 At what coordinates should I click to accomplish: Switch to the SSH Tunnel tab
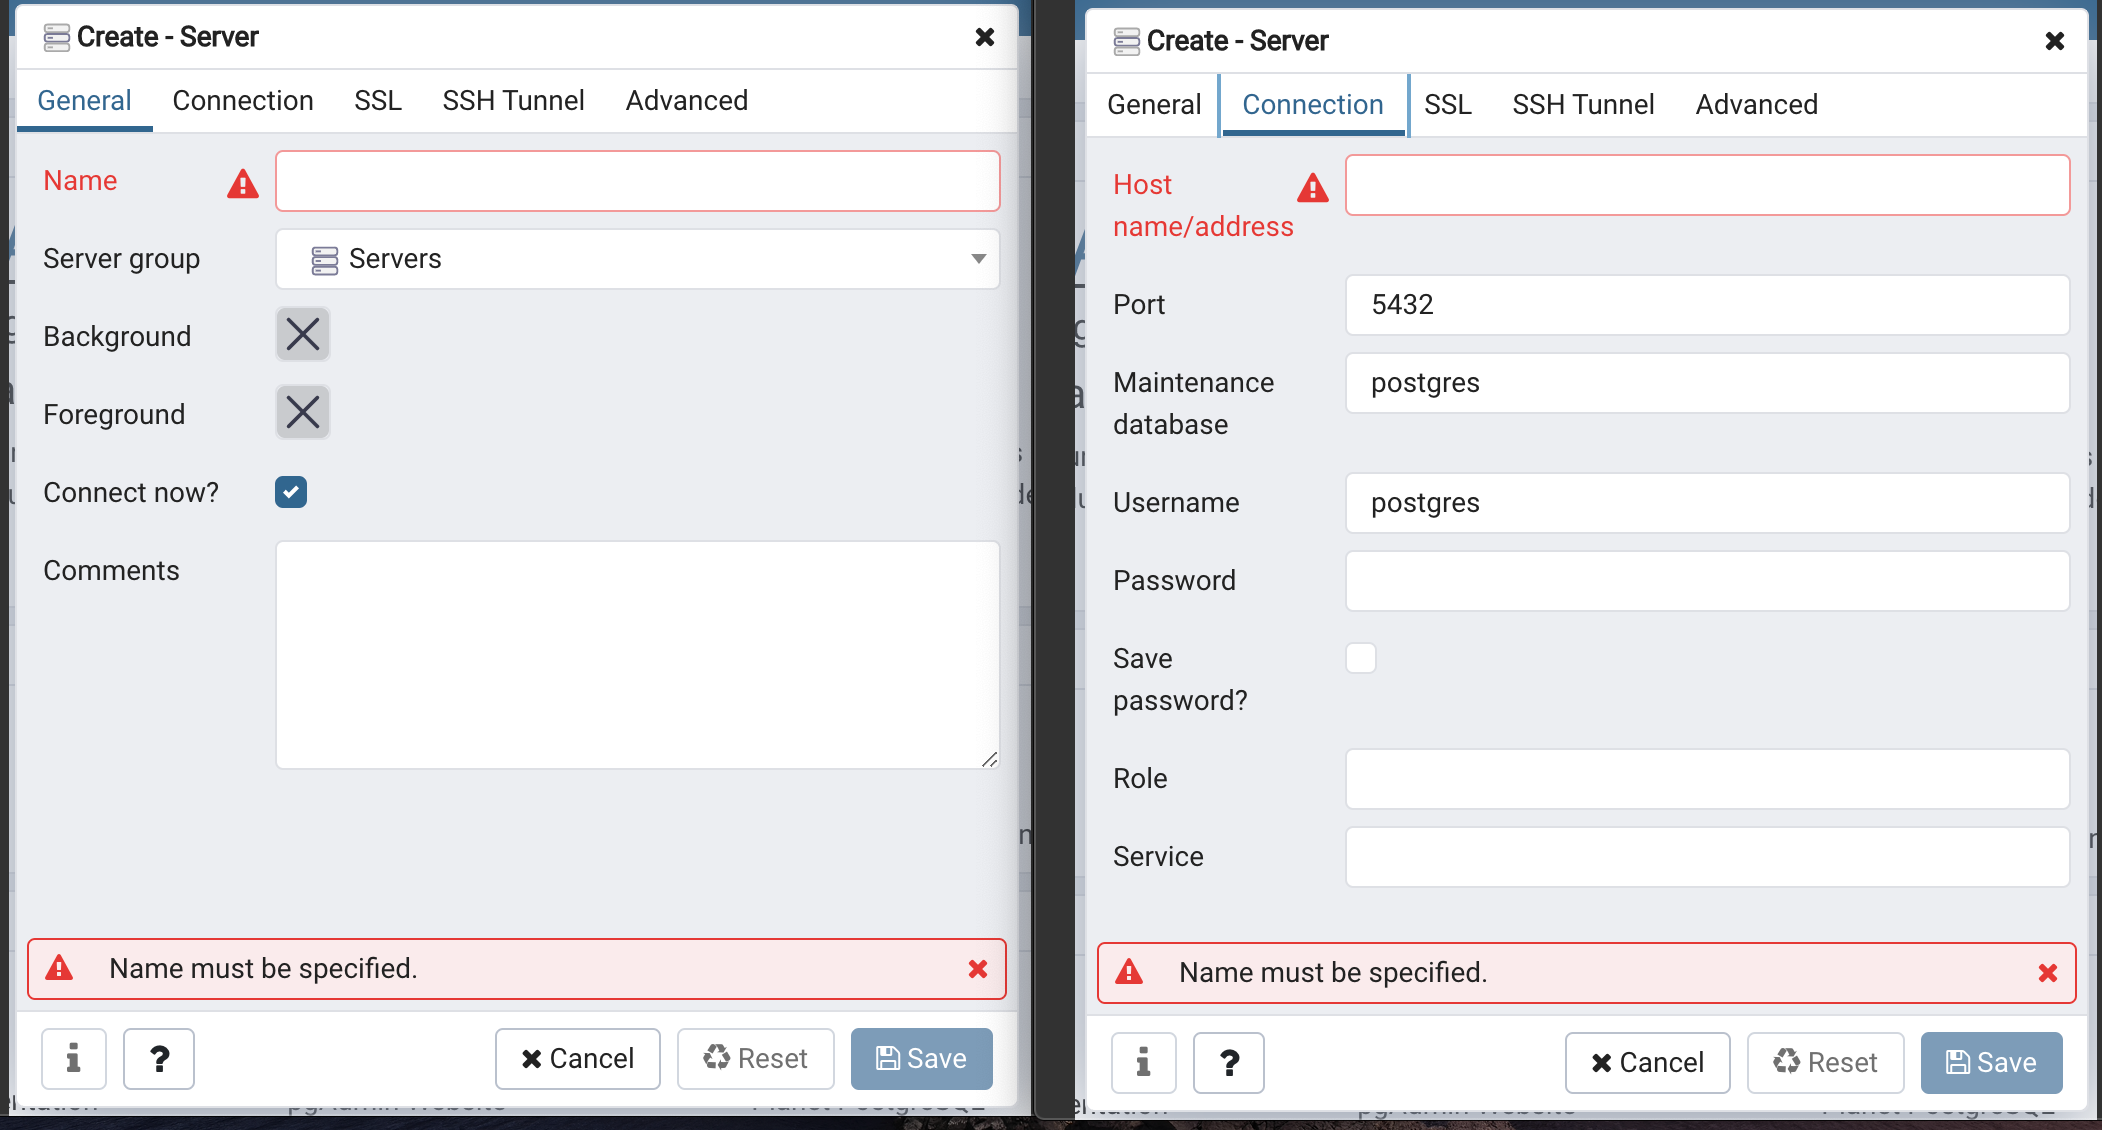[513, 100]
